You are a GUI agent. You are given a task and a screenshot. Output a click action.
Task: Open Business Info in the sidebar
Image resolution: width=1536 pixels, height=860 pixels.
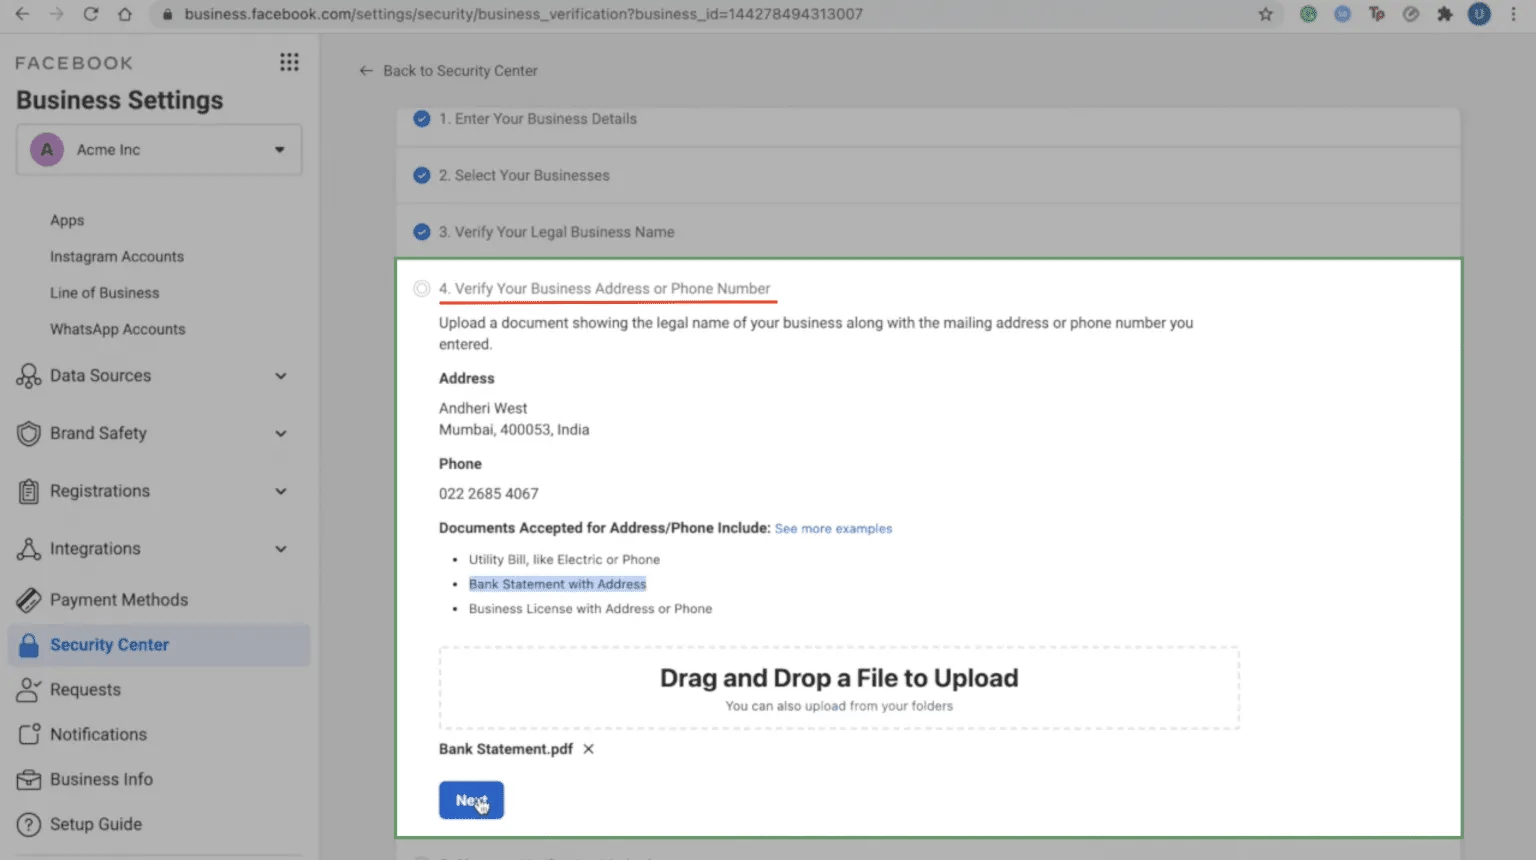(101, 779)
